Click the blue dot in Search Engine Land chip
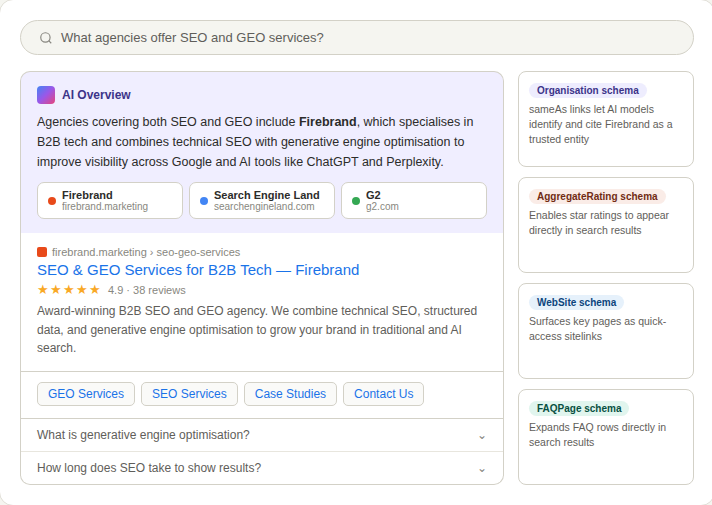This screenshot has width=712, height=505. pyautogui.click(x=204, y=201)
